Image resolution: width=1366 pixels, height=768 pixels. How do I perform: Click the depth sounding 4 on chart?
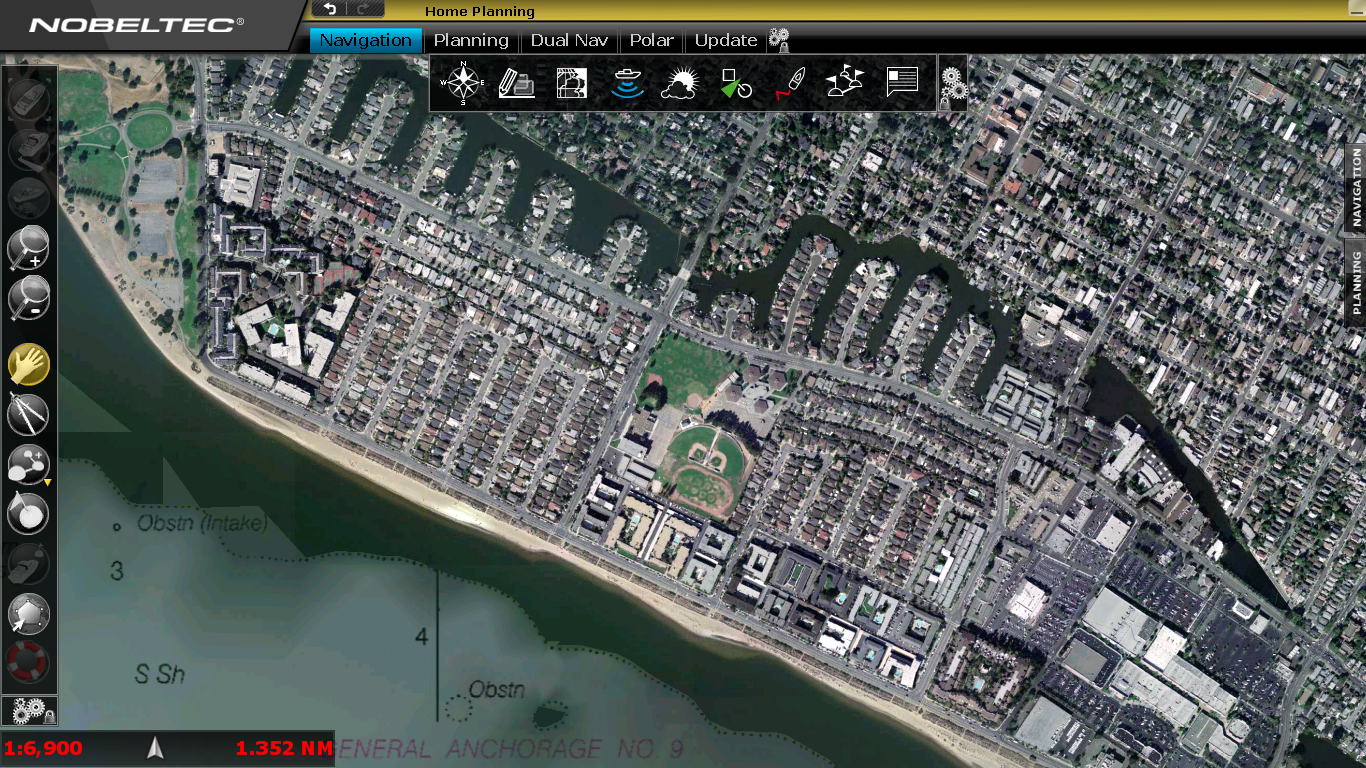(x=421, y=637)
